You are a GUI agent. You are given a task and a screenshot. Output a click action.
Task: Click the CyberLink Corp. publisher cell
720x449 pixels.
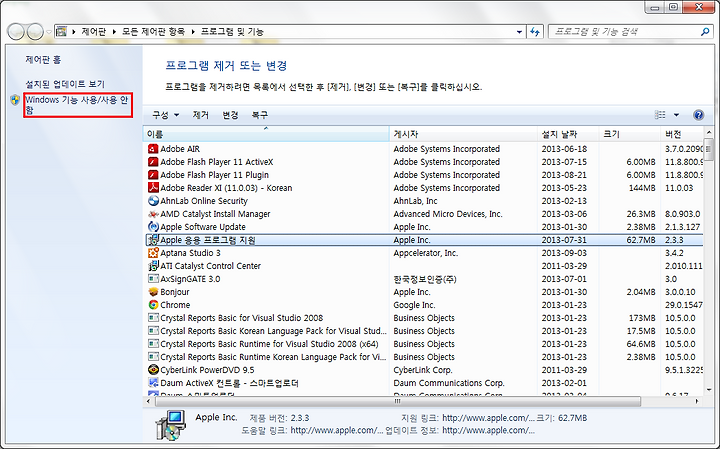[x=423, y=370]
